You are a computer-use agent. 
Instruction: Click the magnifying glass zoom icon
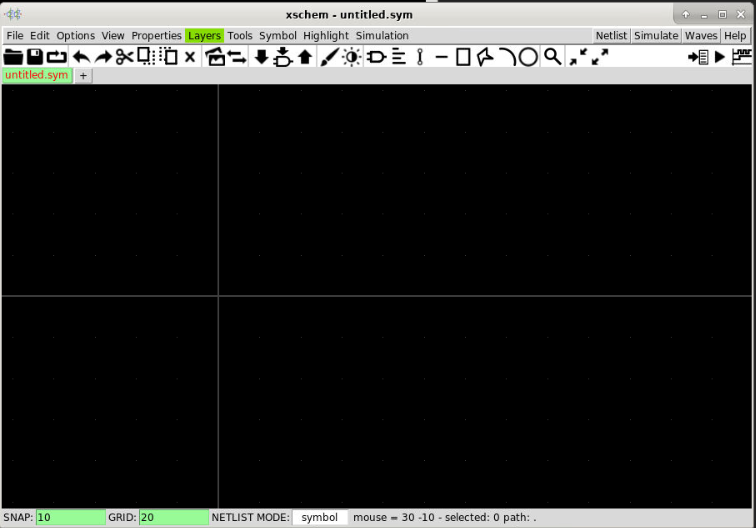click(553, 57)
